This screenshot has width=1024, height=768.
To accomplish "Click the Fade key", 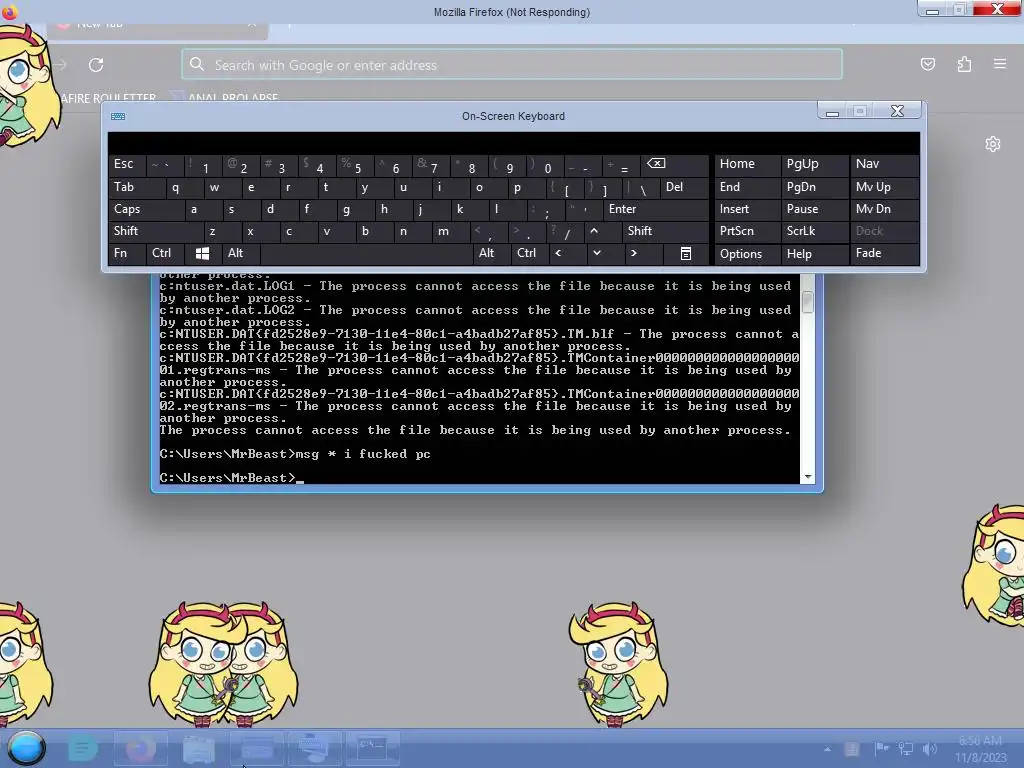I will 884,253.
